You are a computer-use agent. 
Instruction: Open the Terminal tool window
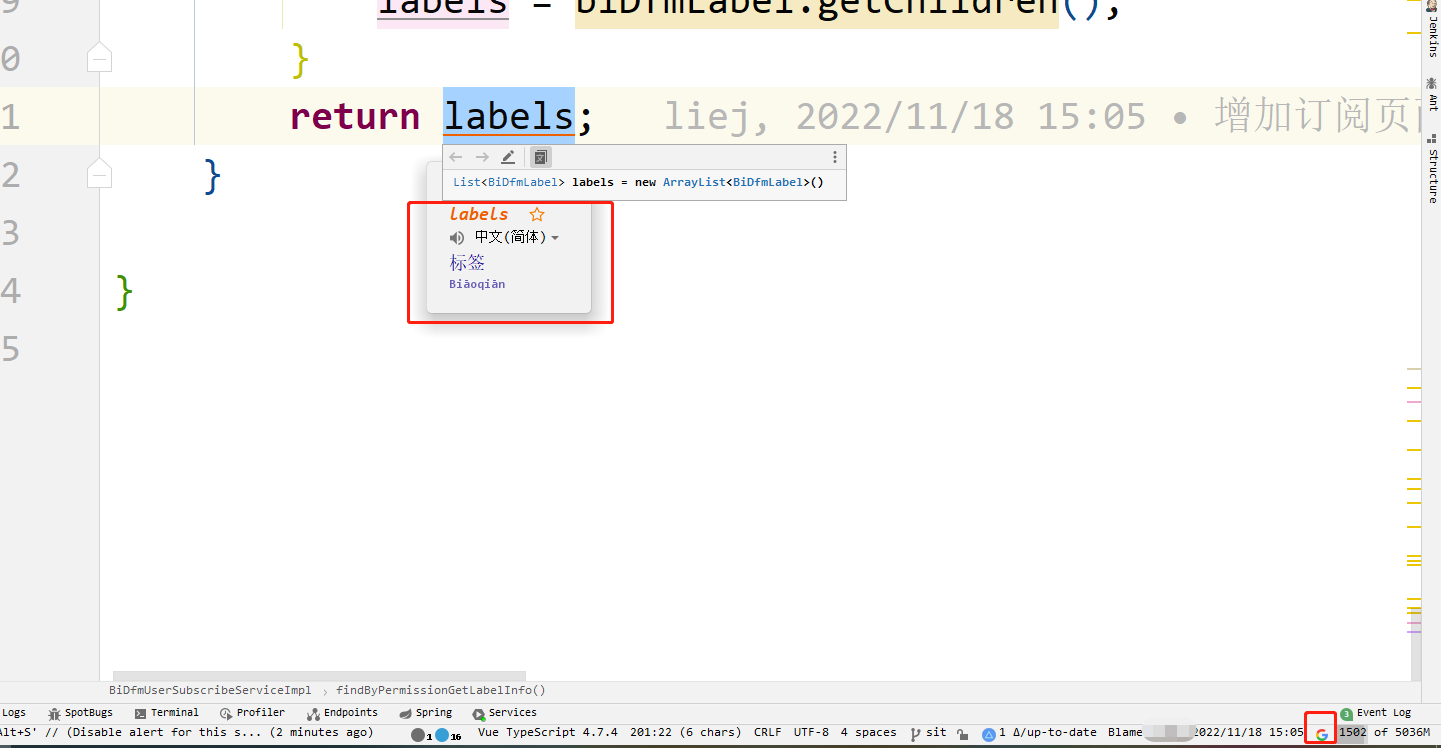pos(167,713)
